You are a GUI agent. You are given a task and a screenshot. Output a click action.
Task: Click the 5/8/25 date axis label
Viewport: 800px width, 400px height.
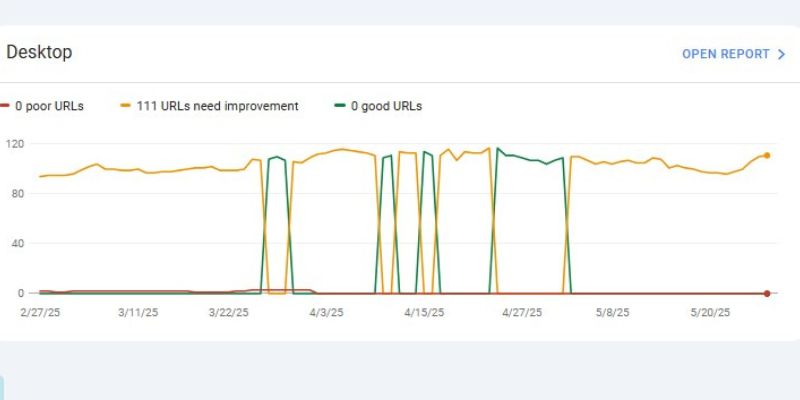609,313
